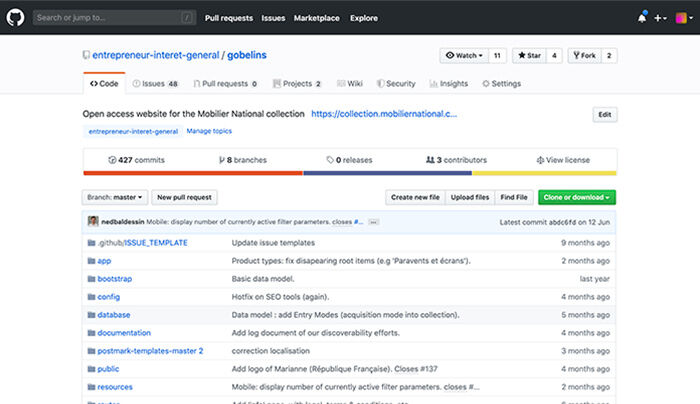Open the nedbaldessin author link
700x404 pixels.
(123, 222)
